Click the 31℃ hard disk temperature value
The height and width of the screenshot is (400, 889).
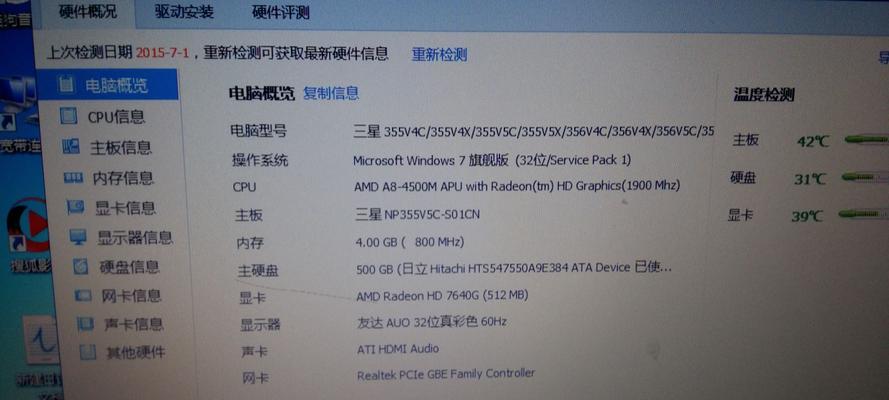810,180
